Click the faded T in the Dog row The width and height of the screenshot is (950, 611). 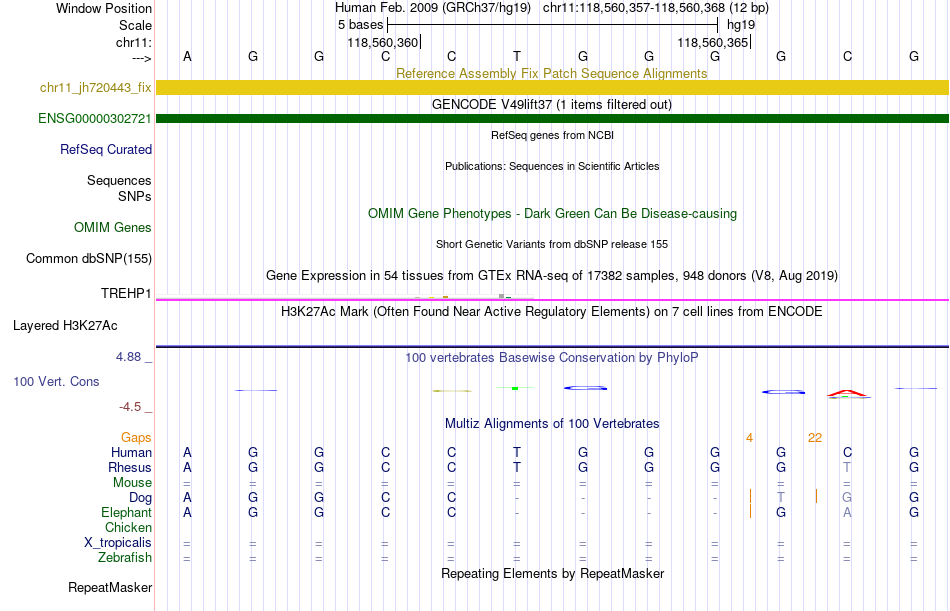[781, 497]
